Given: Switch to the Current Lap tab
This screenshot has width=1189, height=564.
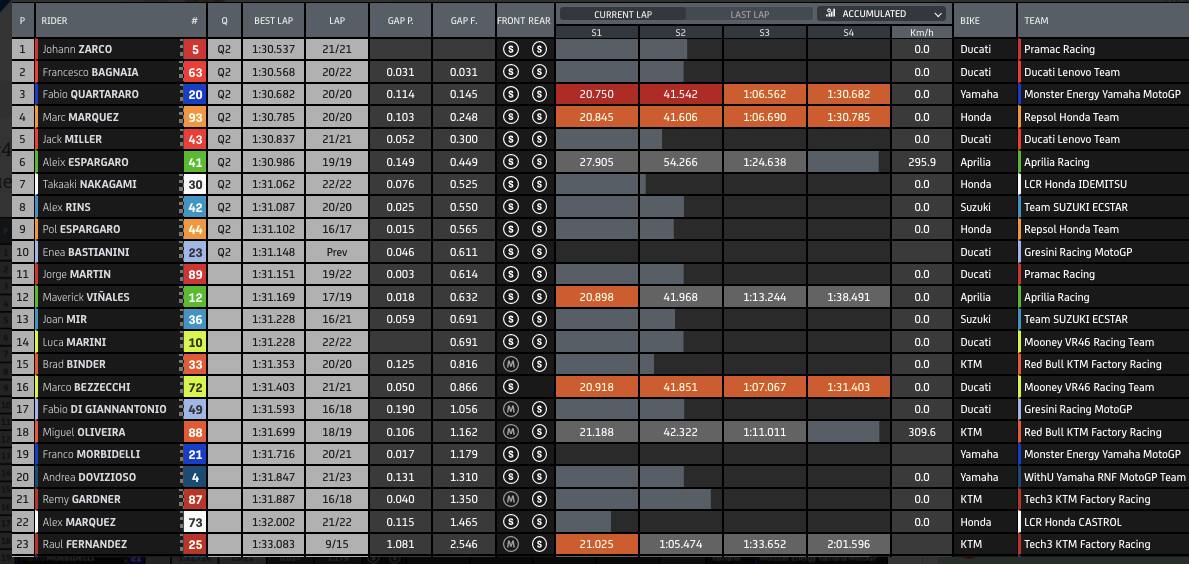Looking at the screenshot, I should [x=623, y=14].
